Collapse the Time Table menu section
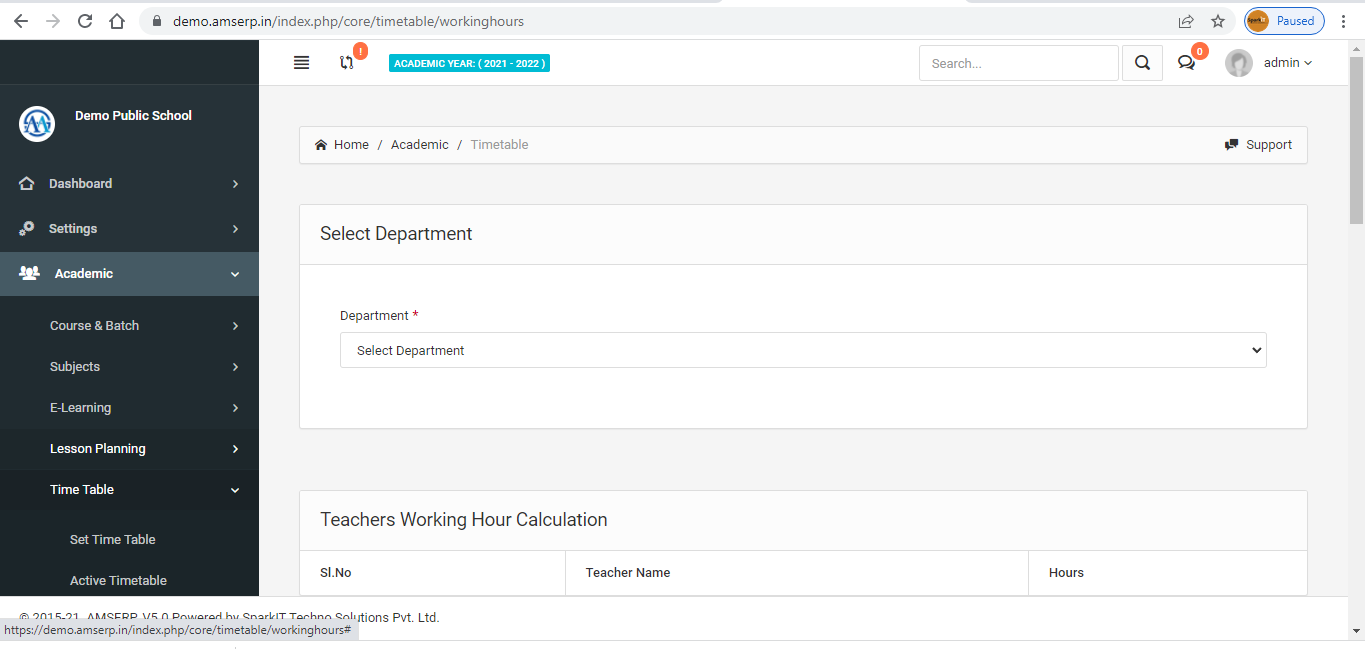The width and height of the screenshot is (1365, 649). [x=130, y=490]
